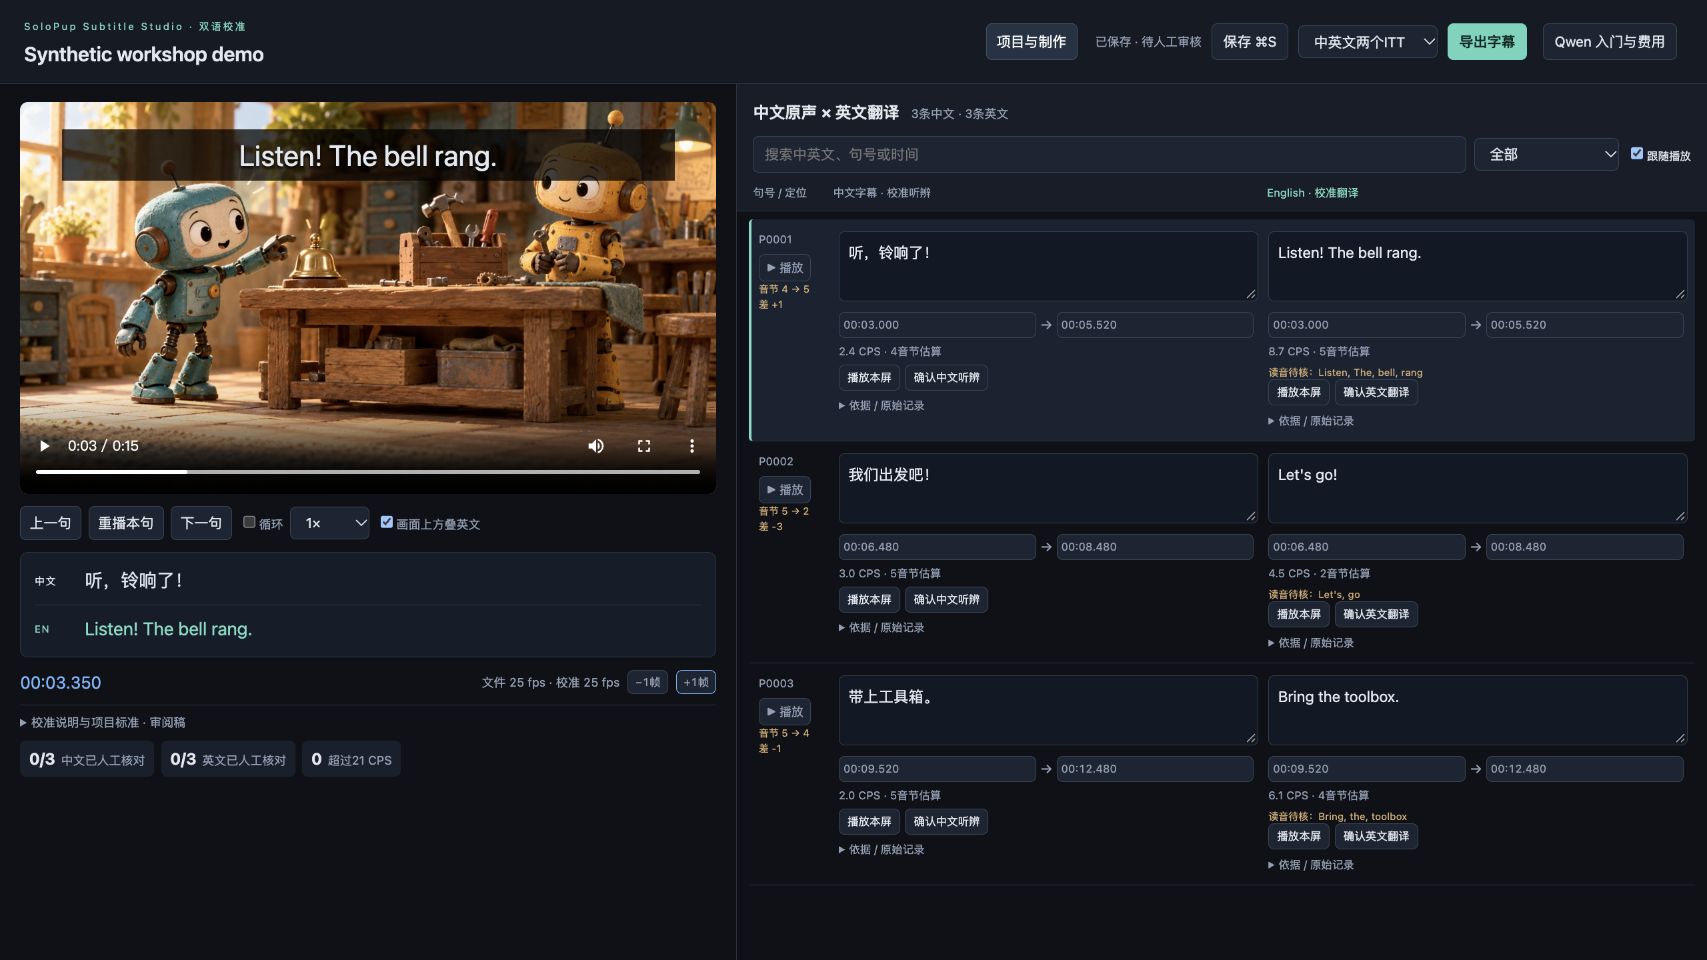The height and width of the screenshot is (960, 1707).
Task: Open the 中英文两个ITT export format dropdown
Action: pyautogui.click(x=1368, y=42)
